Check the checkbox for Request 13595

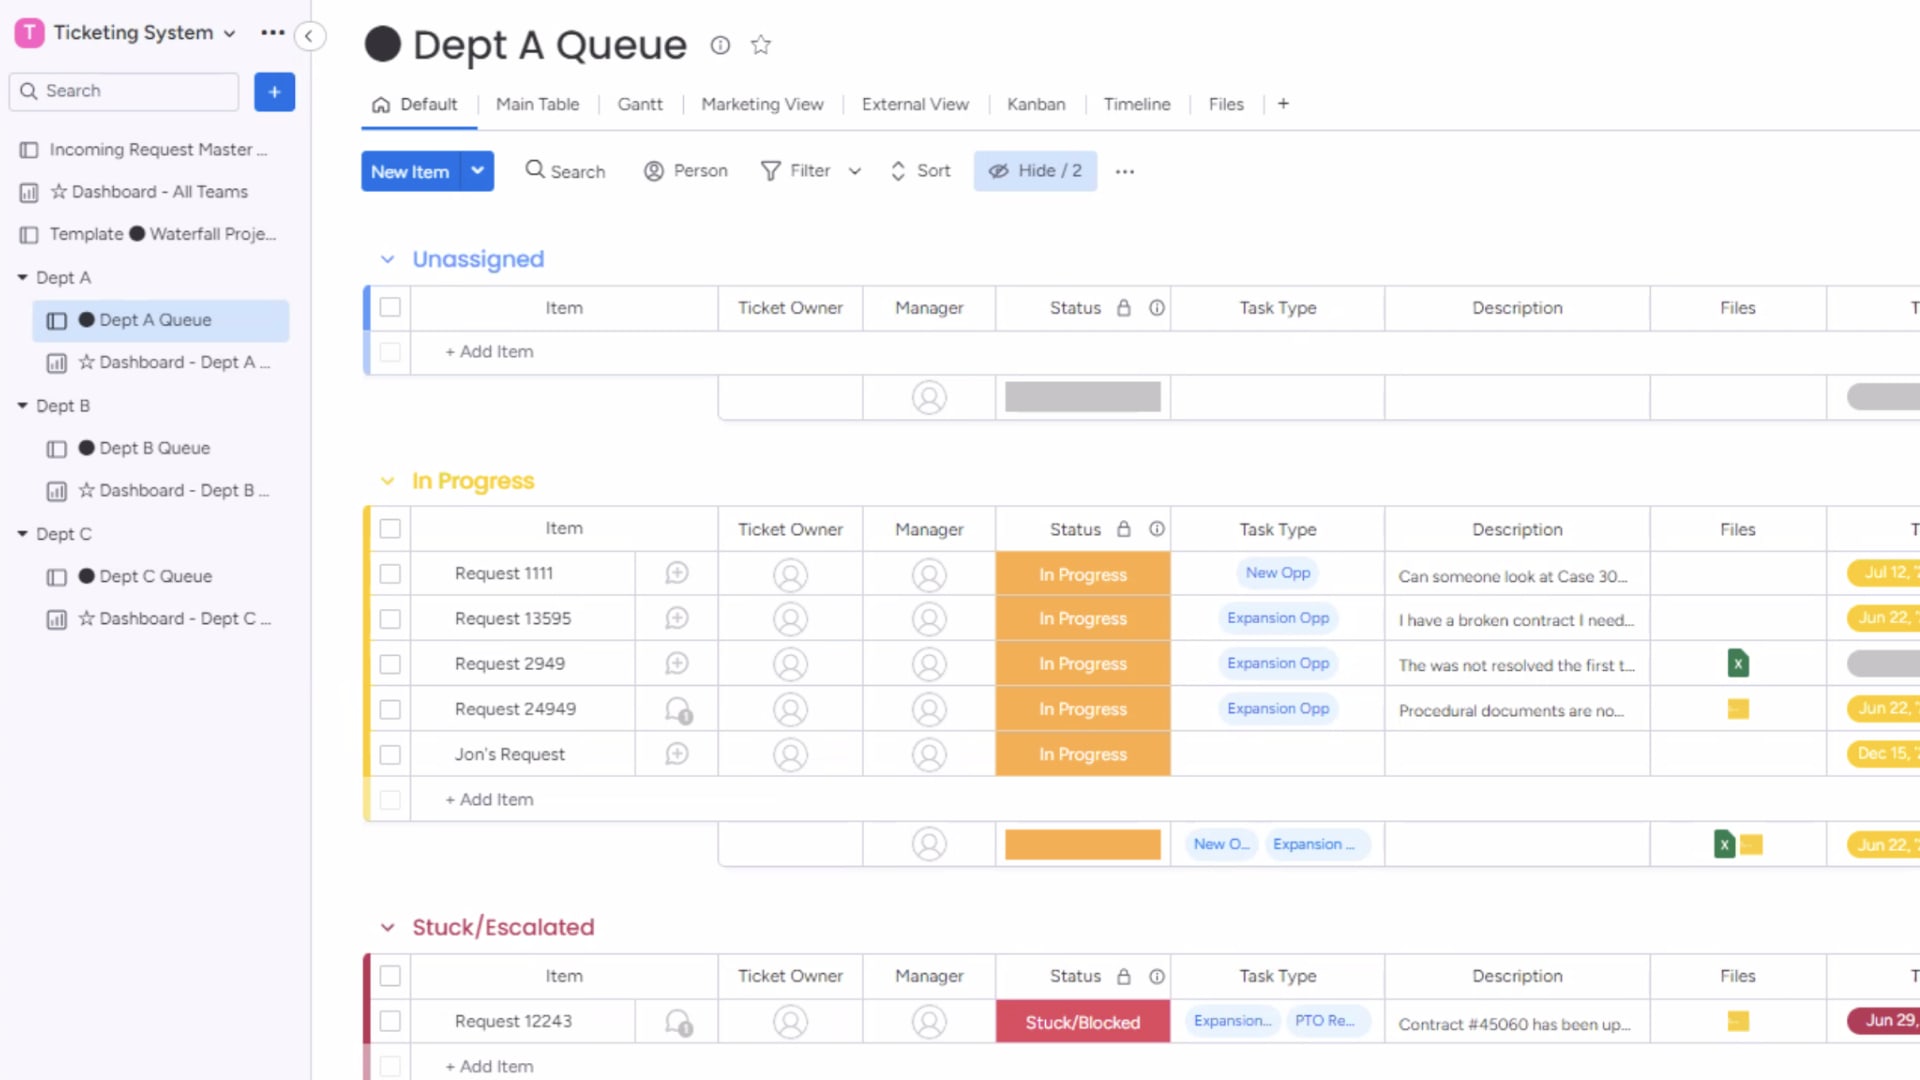click(390, 618)
